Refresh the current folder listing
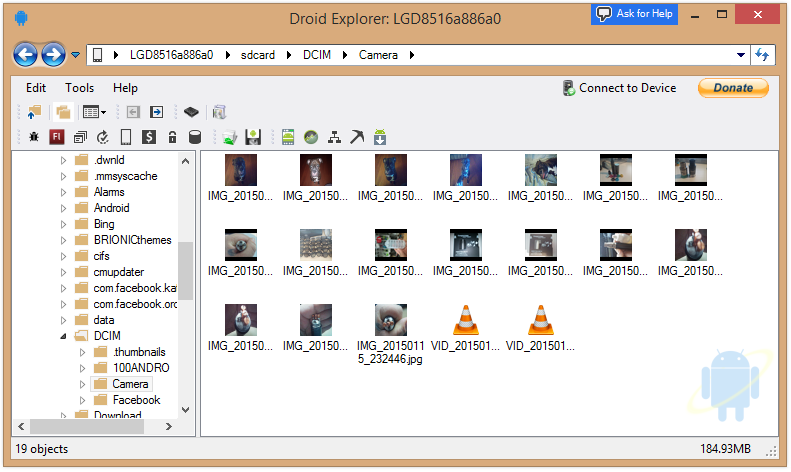 [762, 54]
